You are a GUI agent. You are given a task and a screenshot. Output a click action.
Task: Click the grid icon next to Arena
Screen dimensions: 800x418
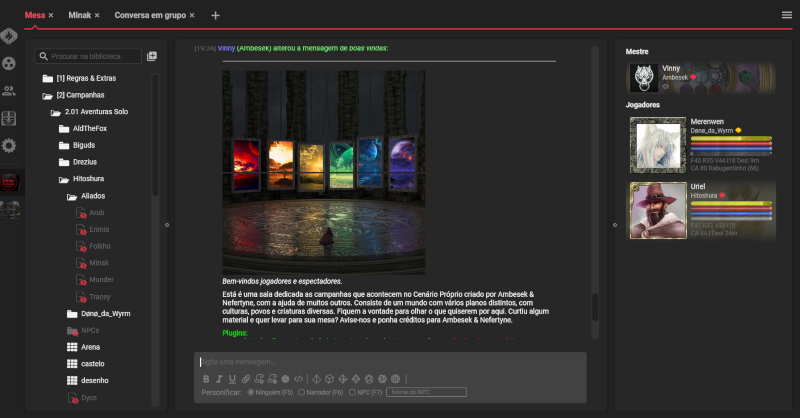[72, 347]
